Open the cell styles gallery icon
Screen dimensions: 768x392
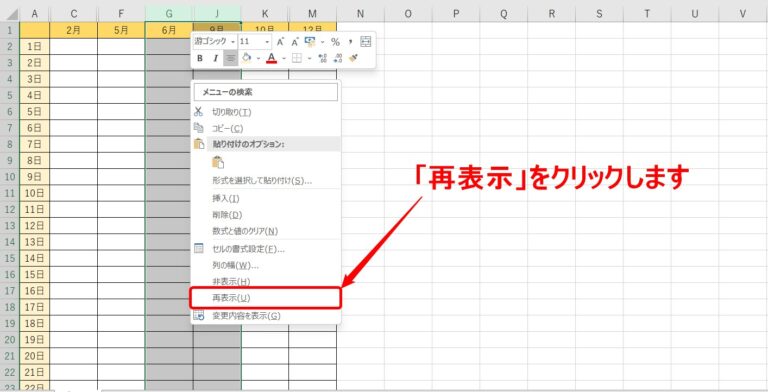tap(310, 42)
